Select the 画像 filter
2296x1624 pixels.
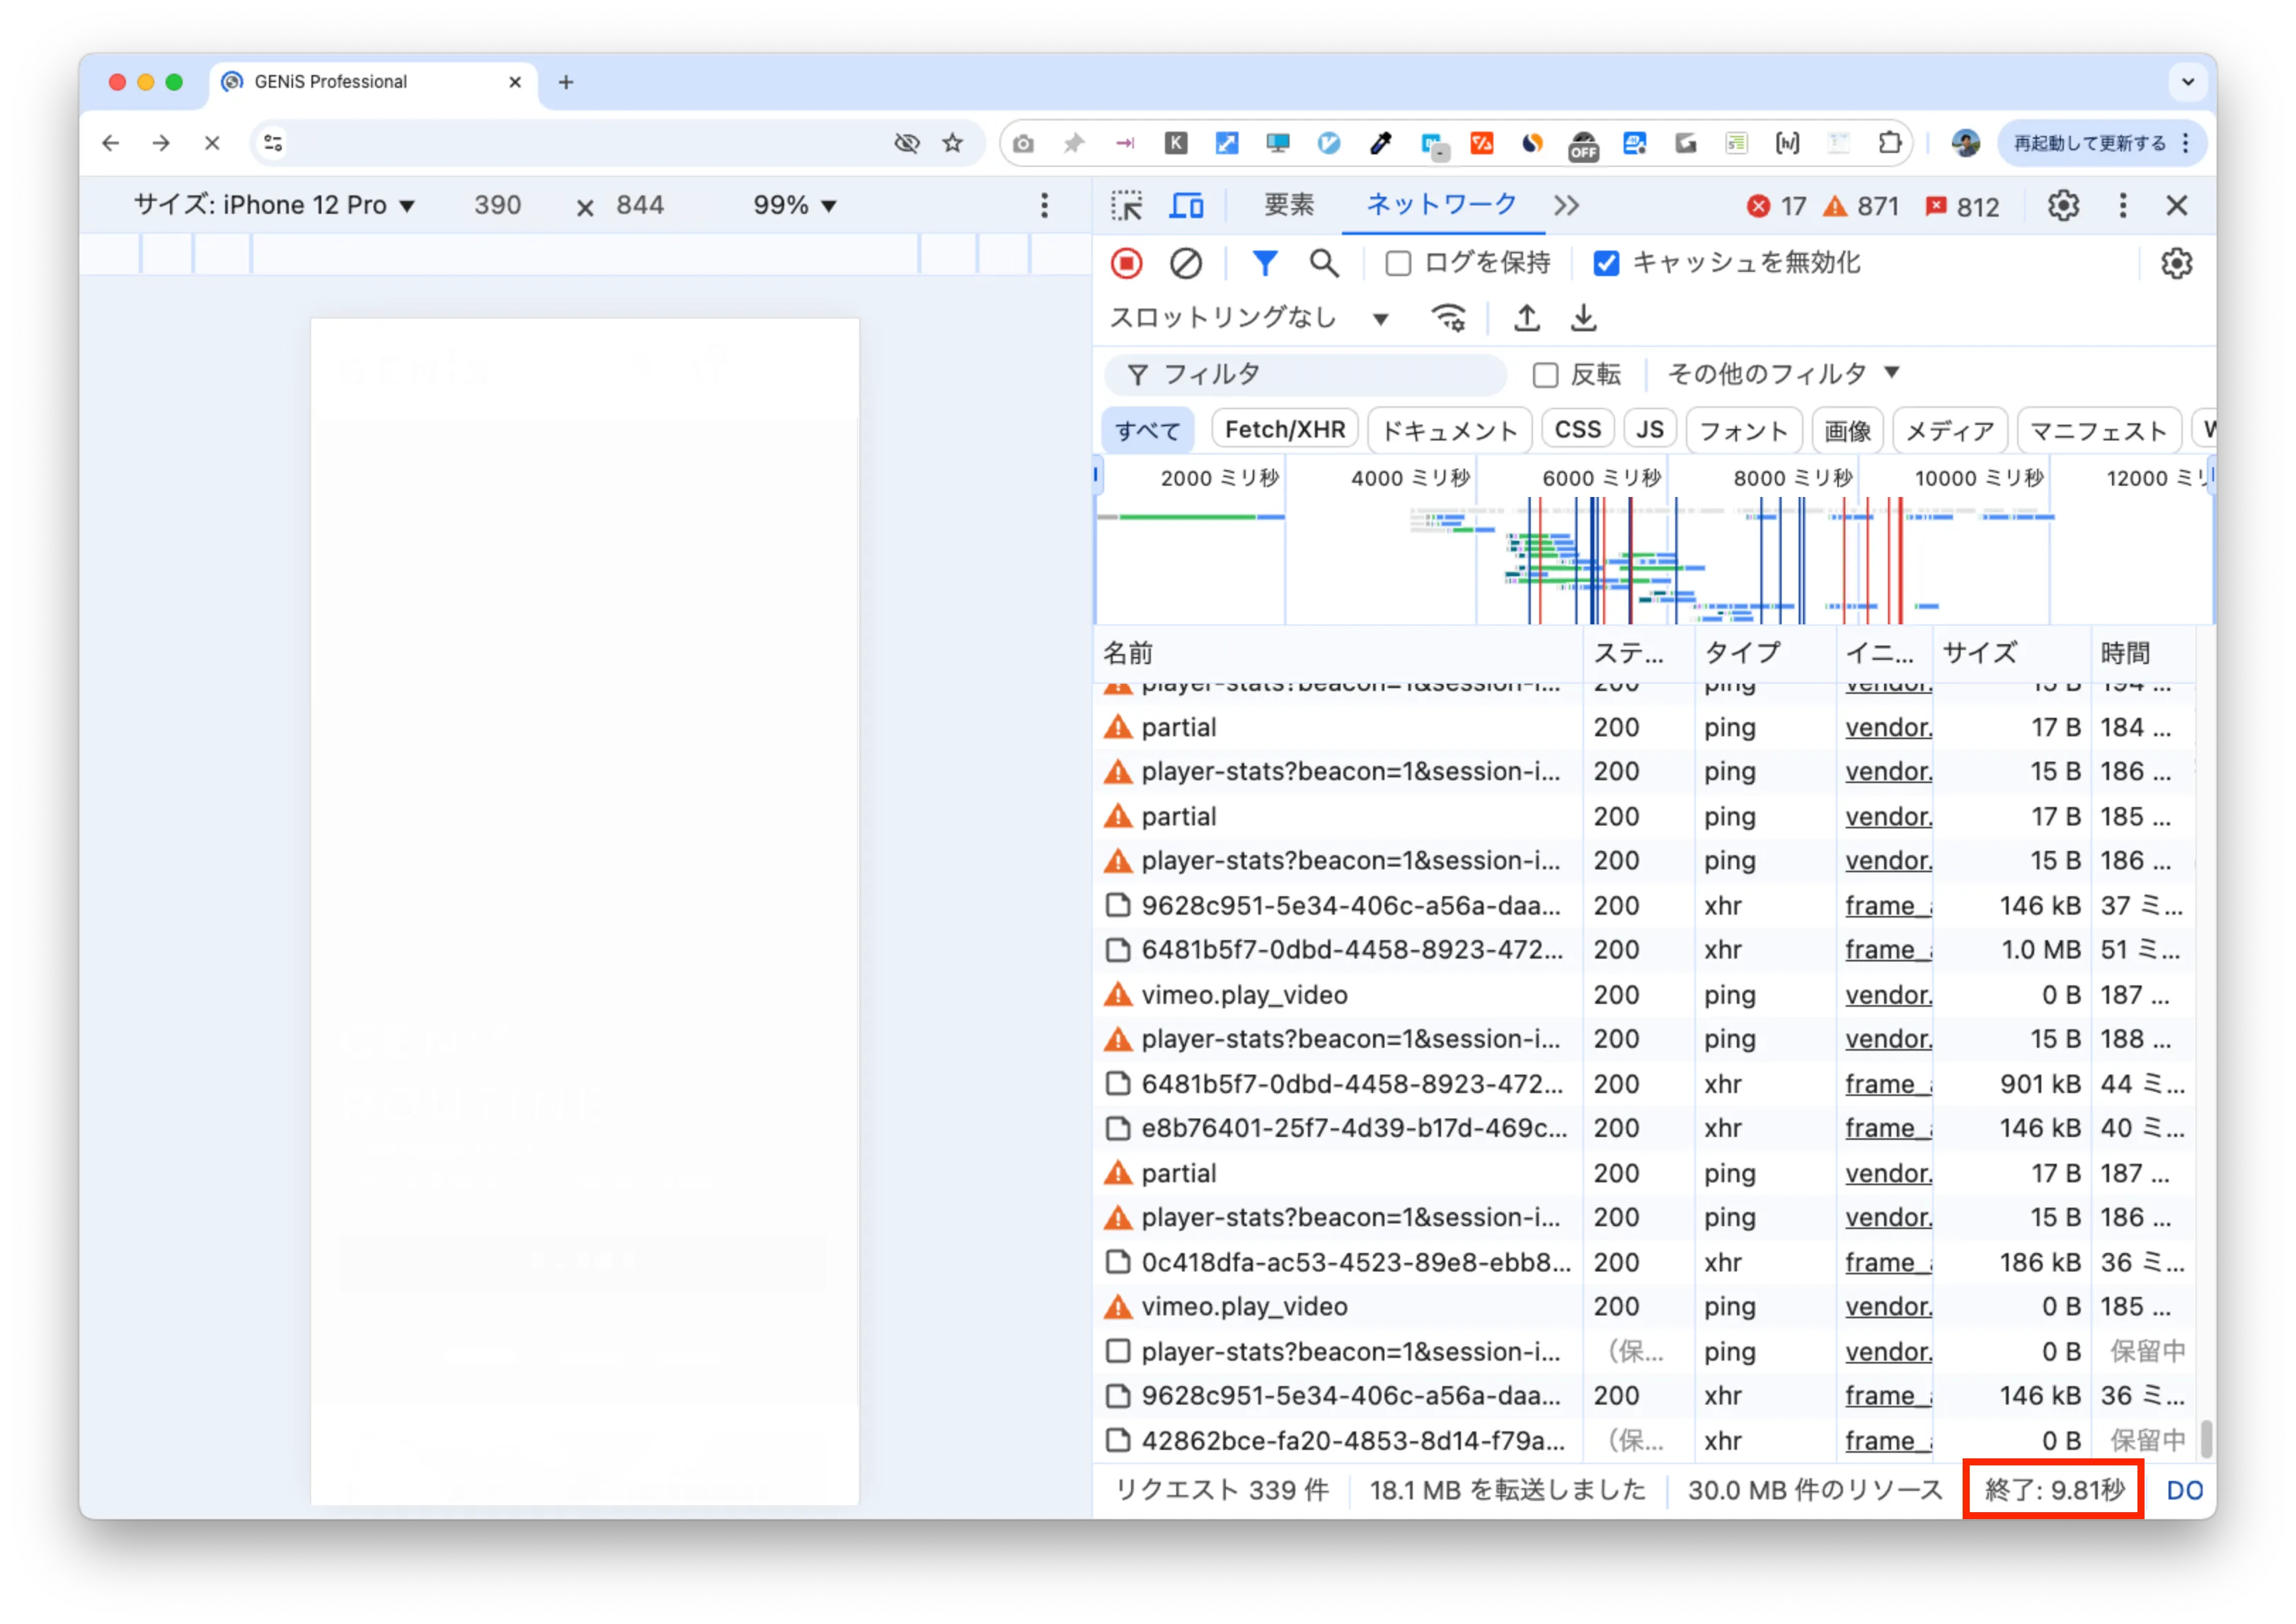coord(1847,430)
